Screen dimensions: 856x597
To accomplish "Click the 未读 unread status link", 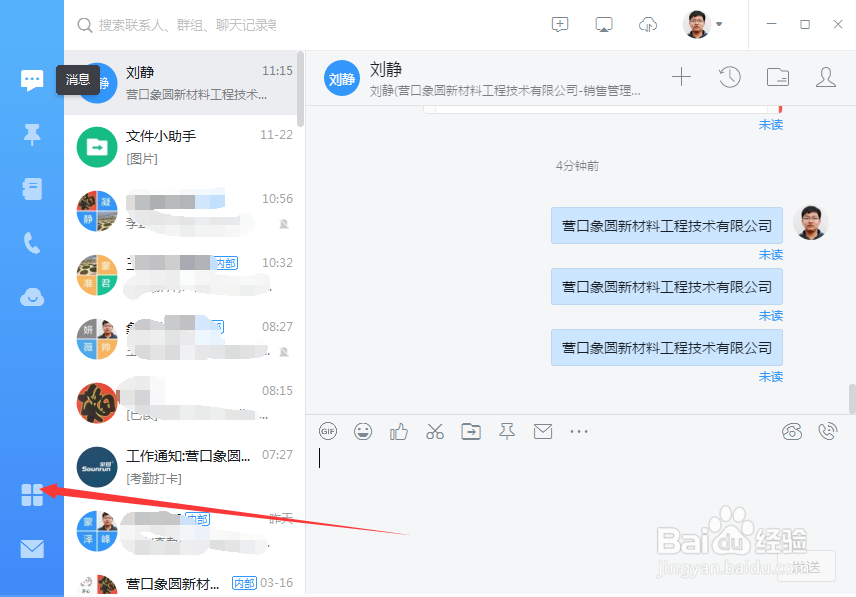I will 770,254.
